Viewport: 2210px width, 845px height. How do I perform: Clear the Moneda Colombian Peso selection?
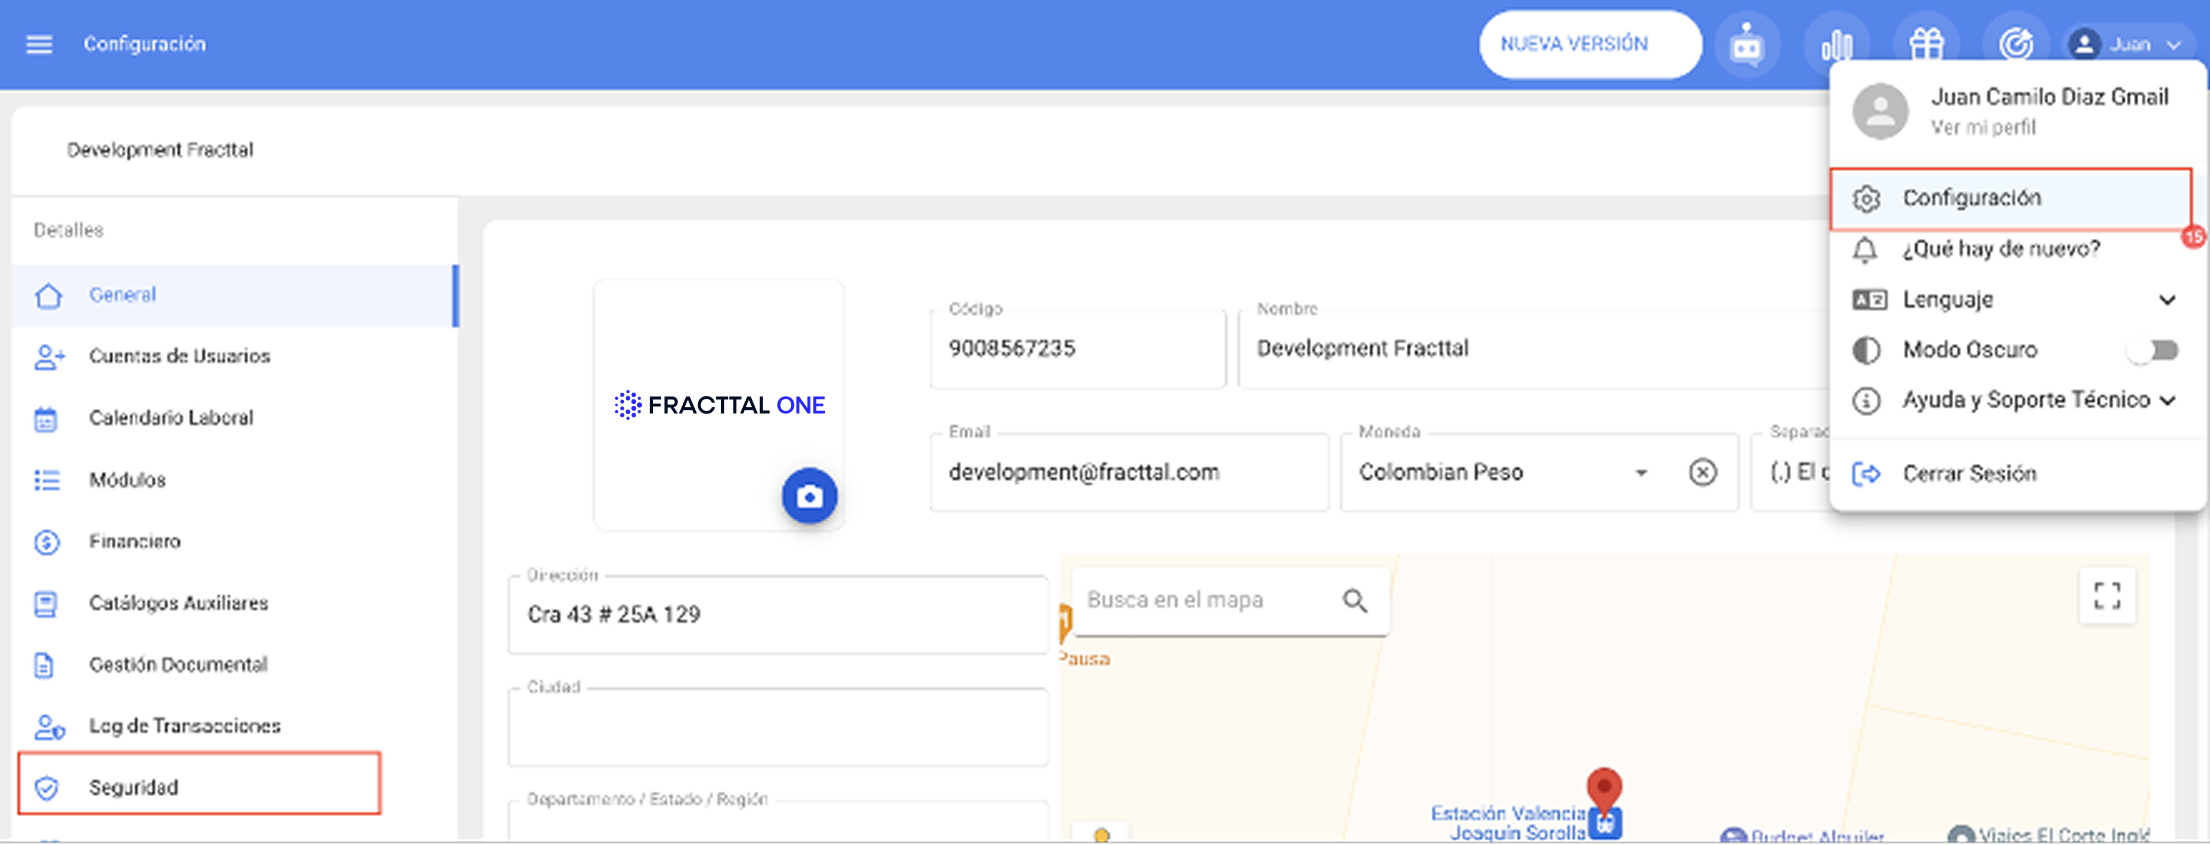(1702, 472)
